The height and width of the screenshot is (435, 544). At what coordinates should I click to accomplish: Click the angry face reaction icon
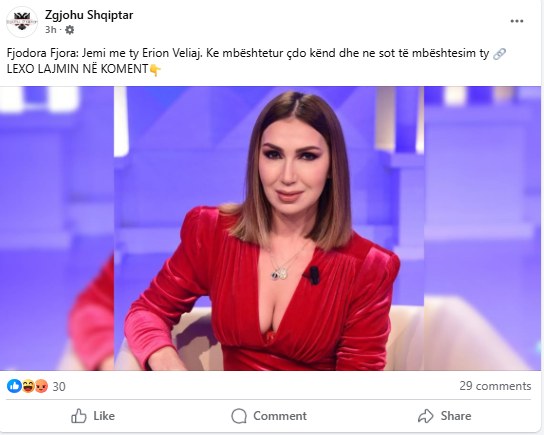pos(41,386)
